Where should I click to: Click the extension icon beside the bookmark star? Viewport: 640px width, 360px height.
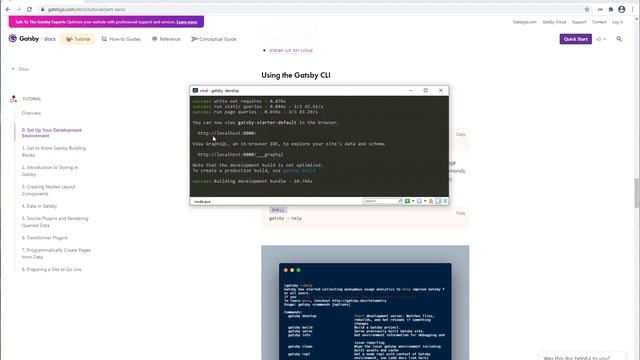point(600,9)
